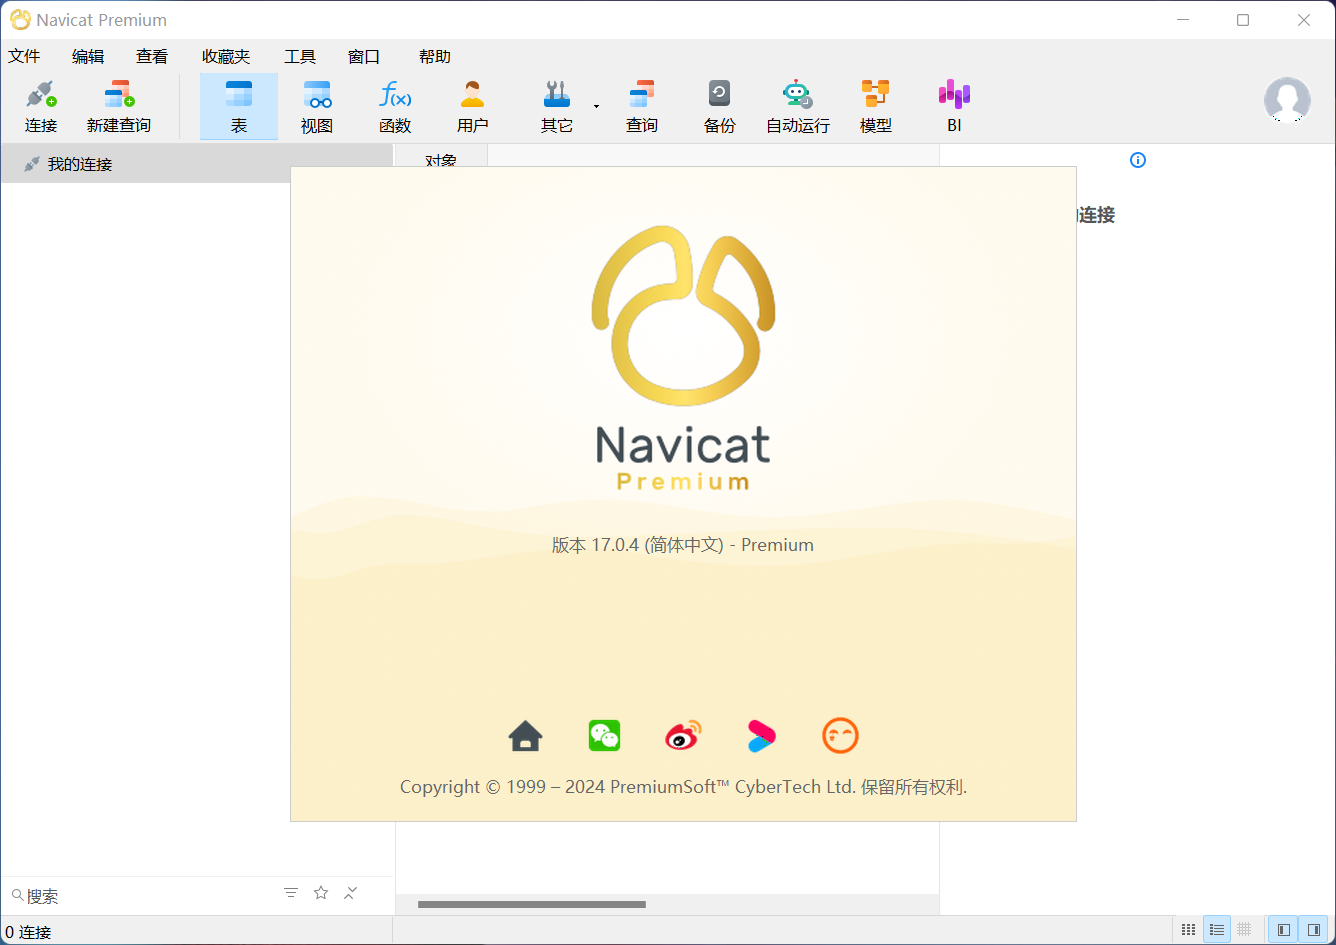Viewport: 1336px width, 945px height.
Task: Click the '0 连接' status bar text
Action: tap(28, 932)
